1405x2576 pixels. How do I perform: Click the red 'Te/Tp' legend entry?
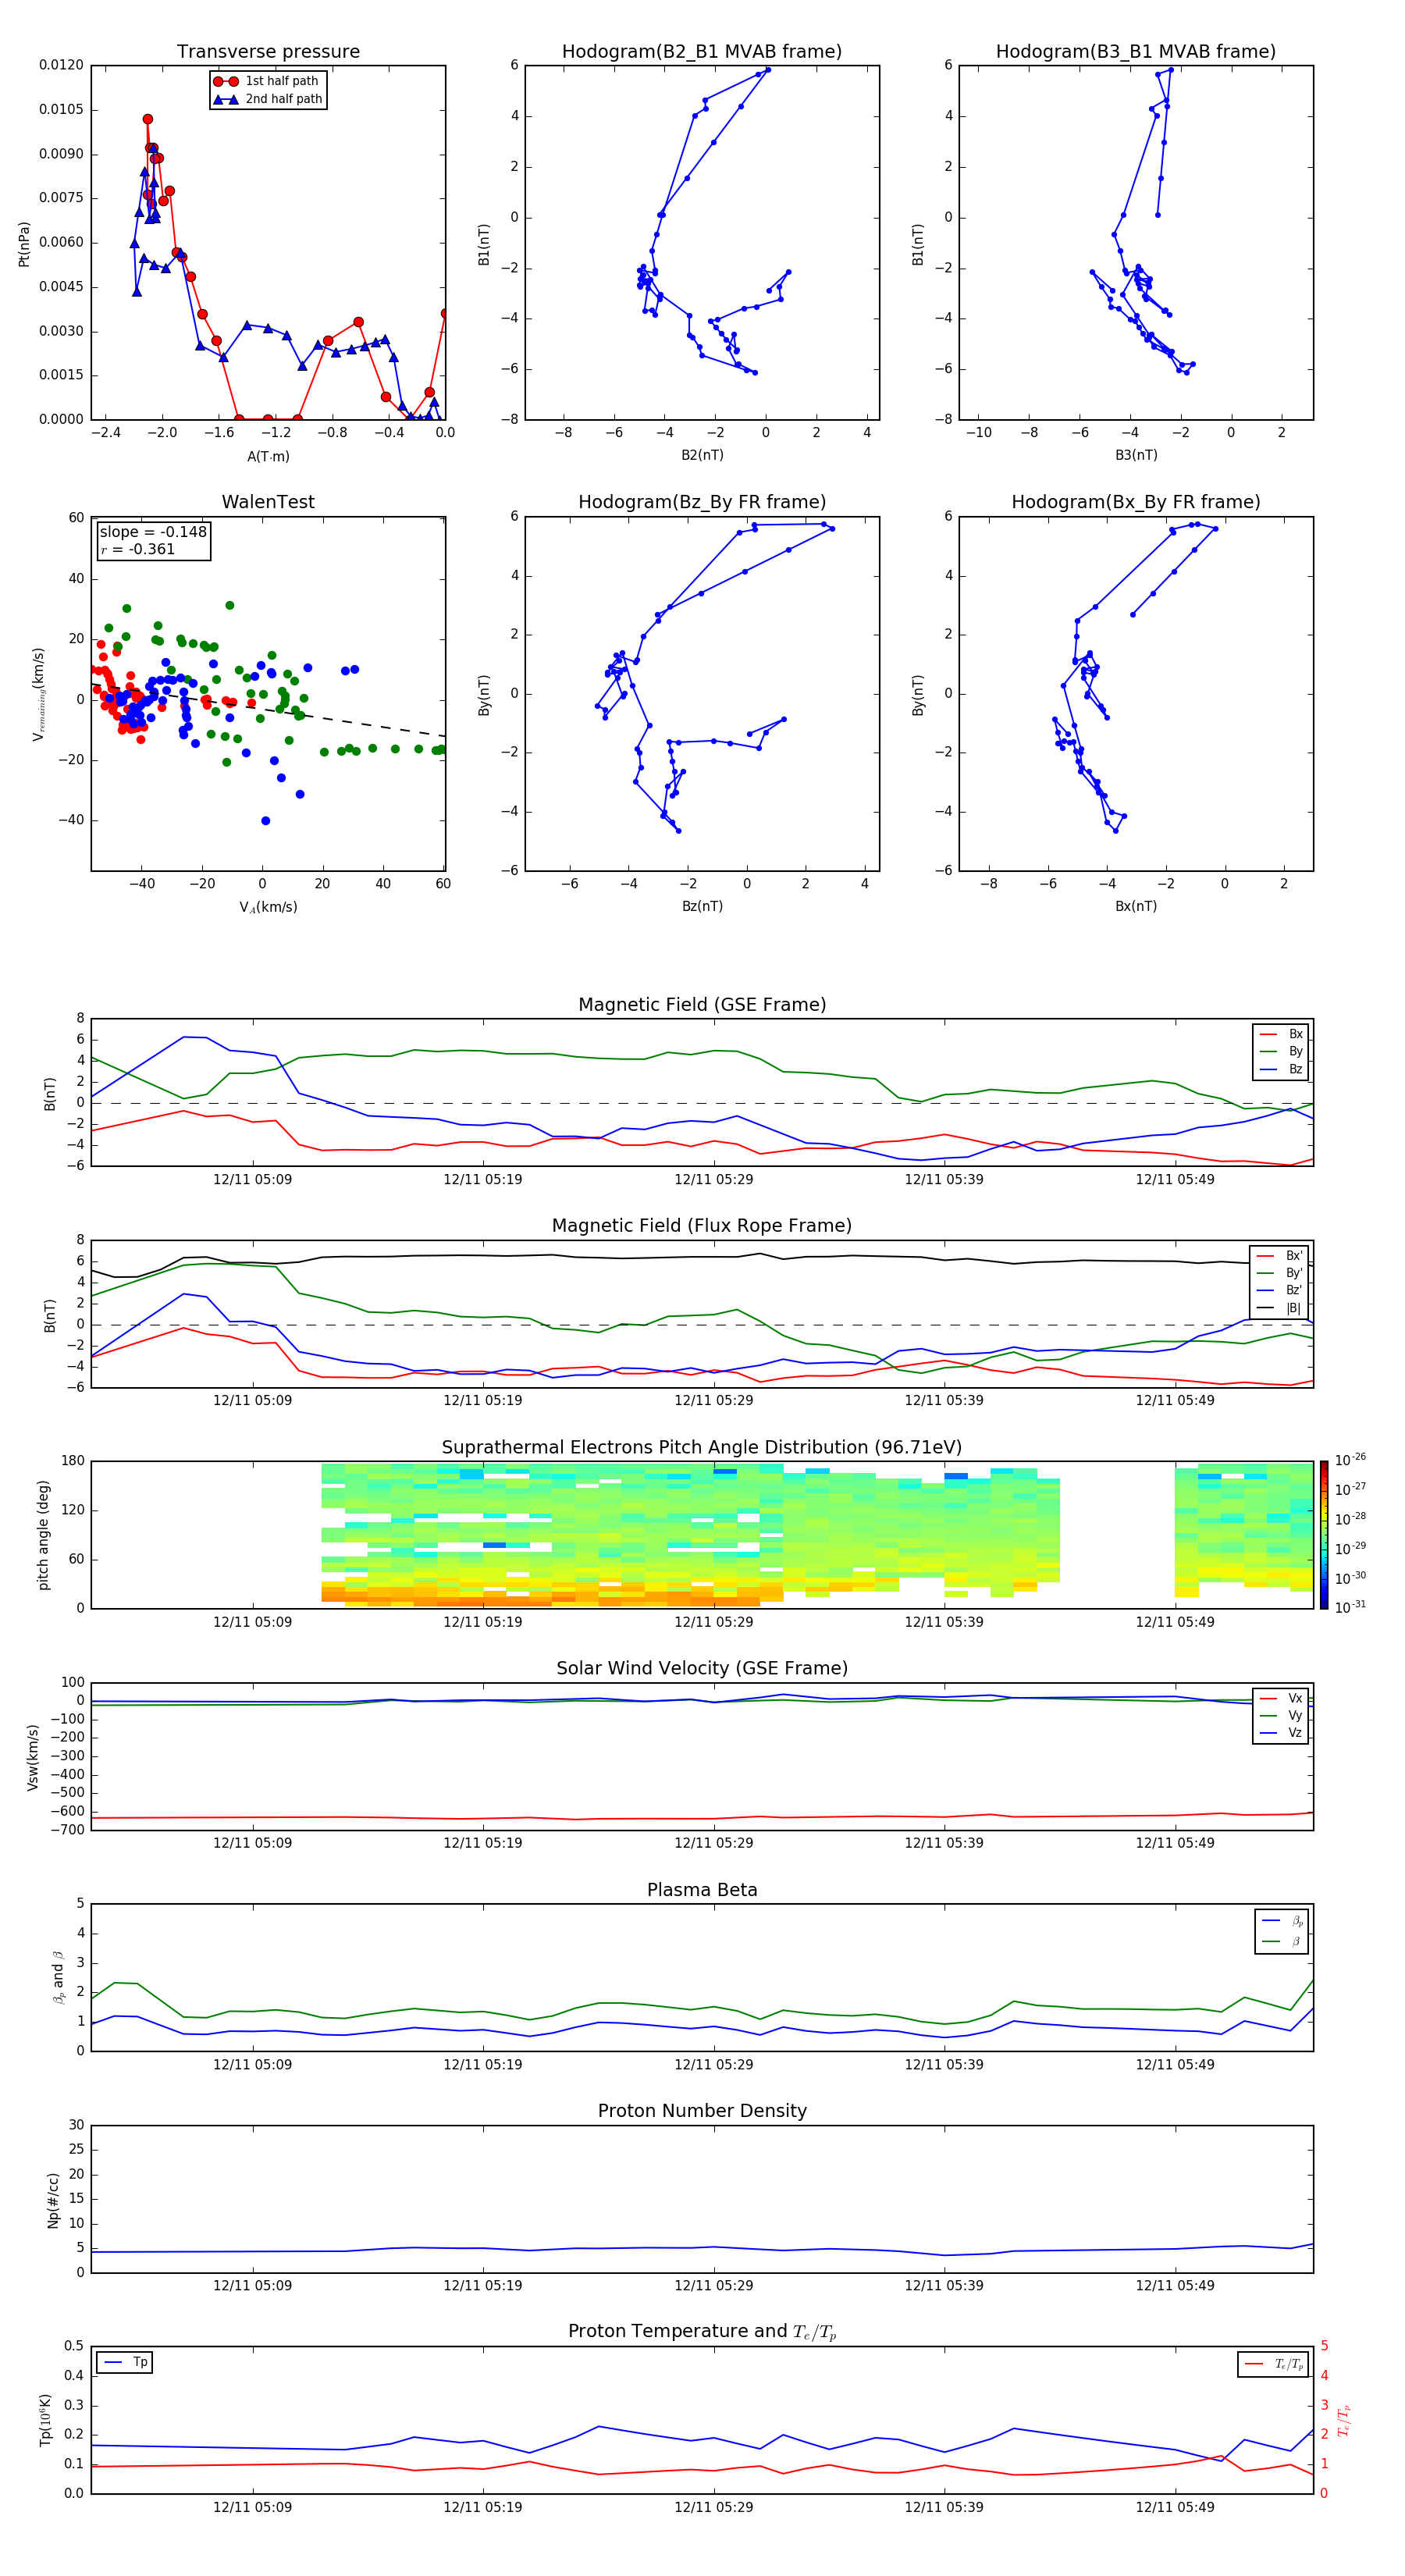(1274, 2364)
